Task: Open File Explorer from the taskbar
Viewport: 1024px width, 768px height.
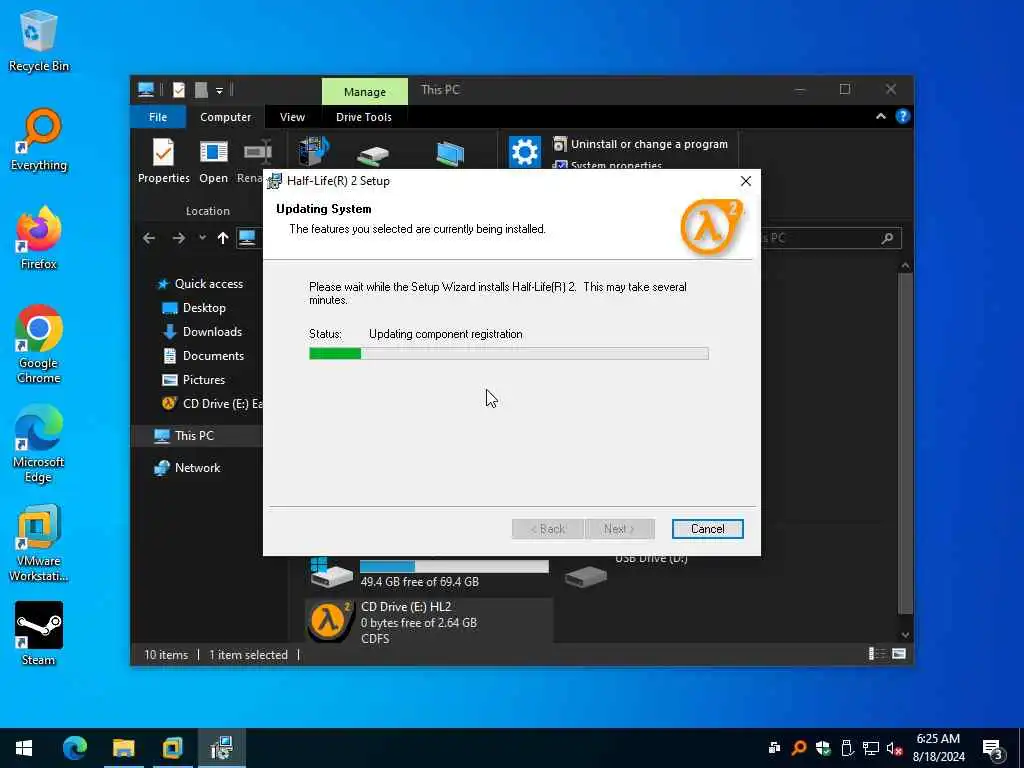Action: (123, 748)
